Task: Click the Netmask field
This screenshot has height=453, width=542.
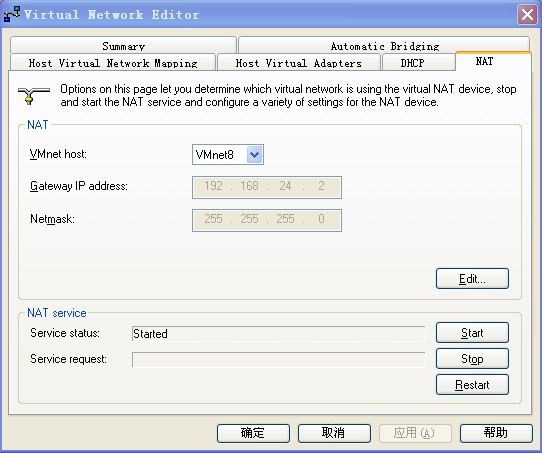Action: coord(267,220)
